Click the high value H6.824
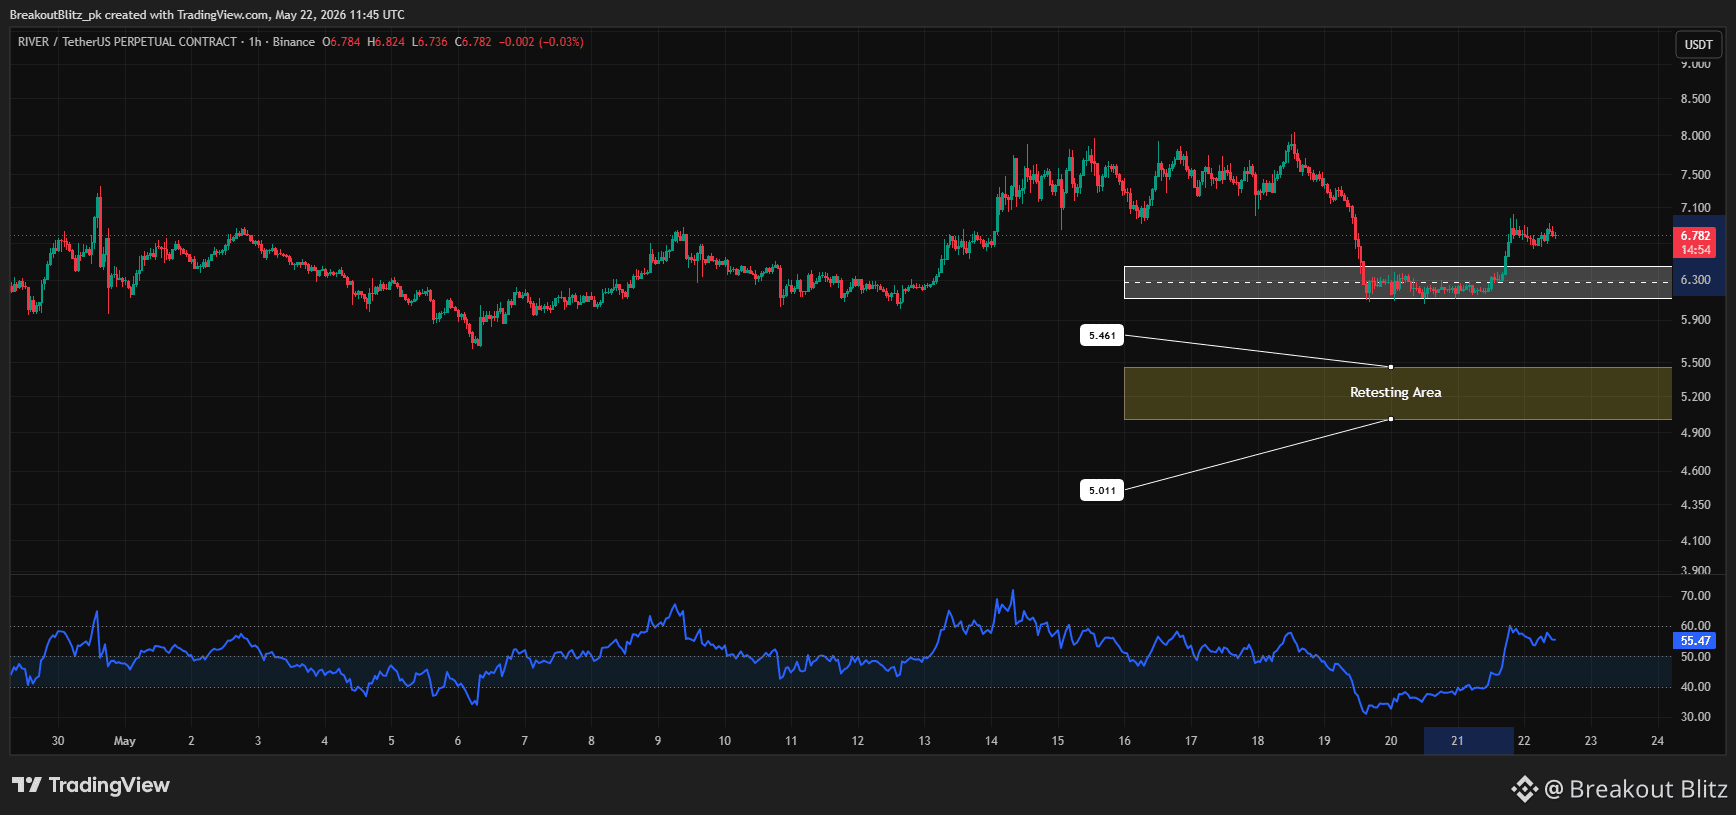This screenshot has width=1736, height=815. pos(386,42)
